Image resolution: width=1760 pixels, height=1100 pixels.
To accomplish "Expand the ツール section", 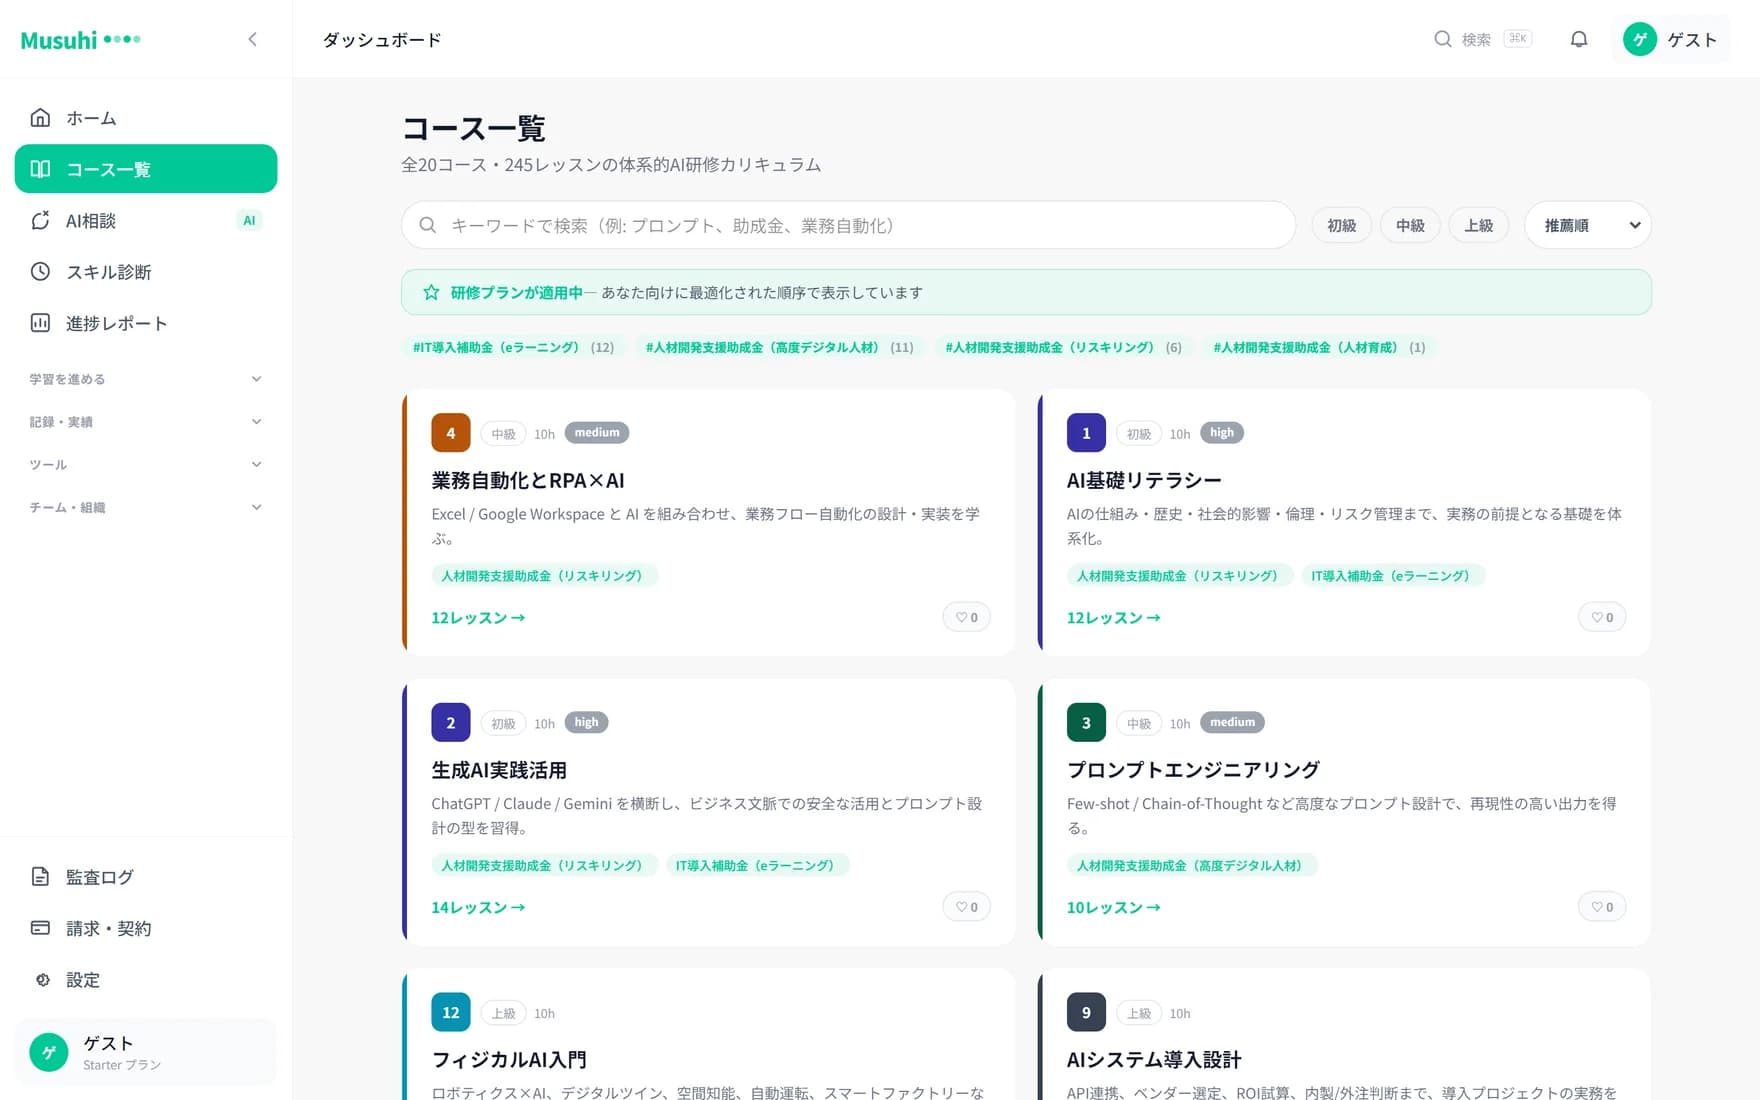I will click(146, 464).
